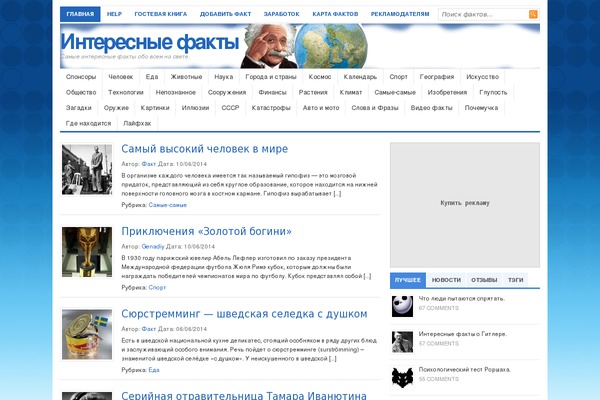
Task: Open the СССР category
Action: [230, 108]
